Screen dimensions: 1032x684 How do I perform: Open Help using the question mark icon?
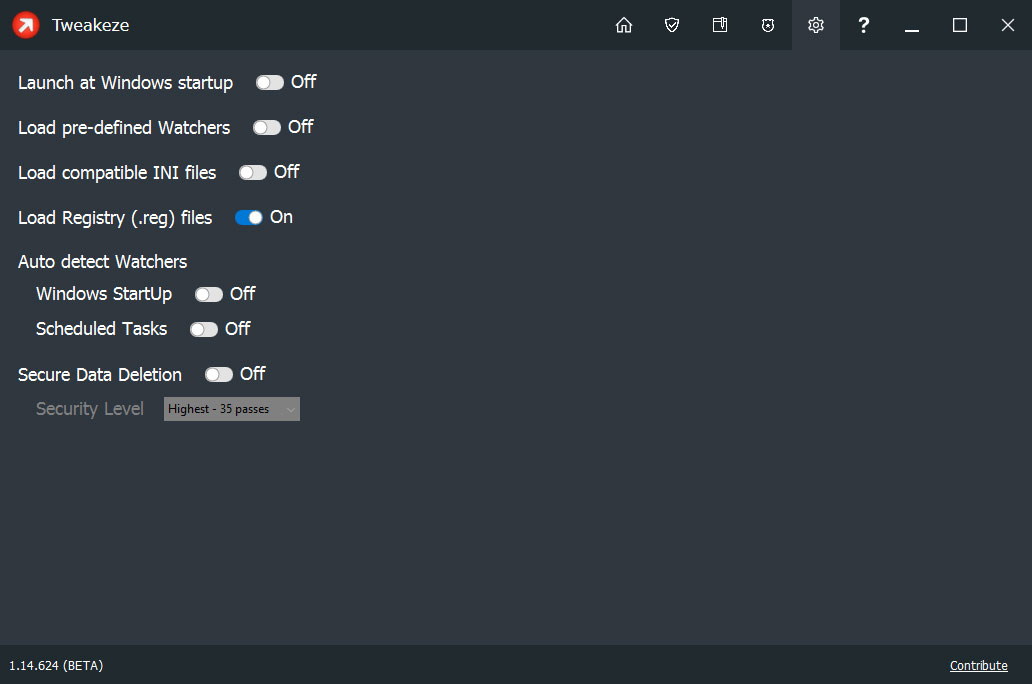pos(864,25)
